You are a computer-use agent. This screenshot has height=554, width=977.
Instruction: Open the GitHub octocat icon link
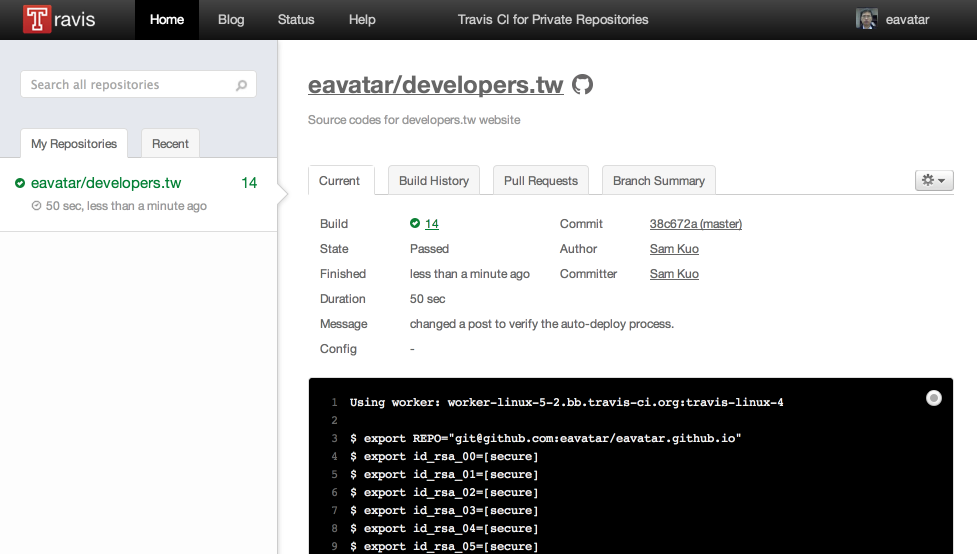tap(582, 85)
